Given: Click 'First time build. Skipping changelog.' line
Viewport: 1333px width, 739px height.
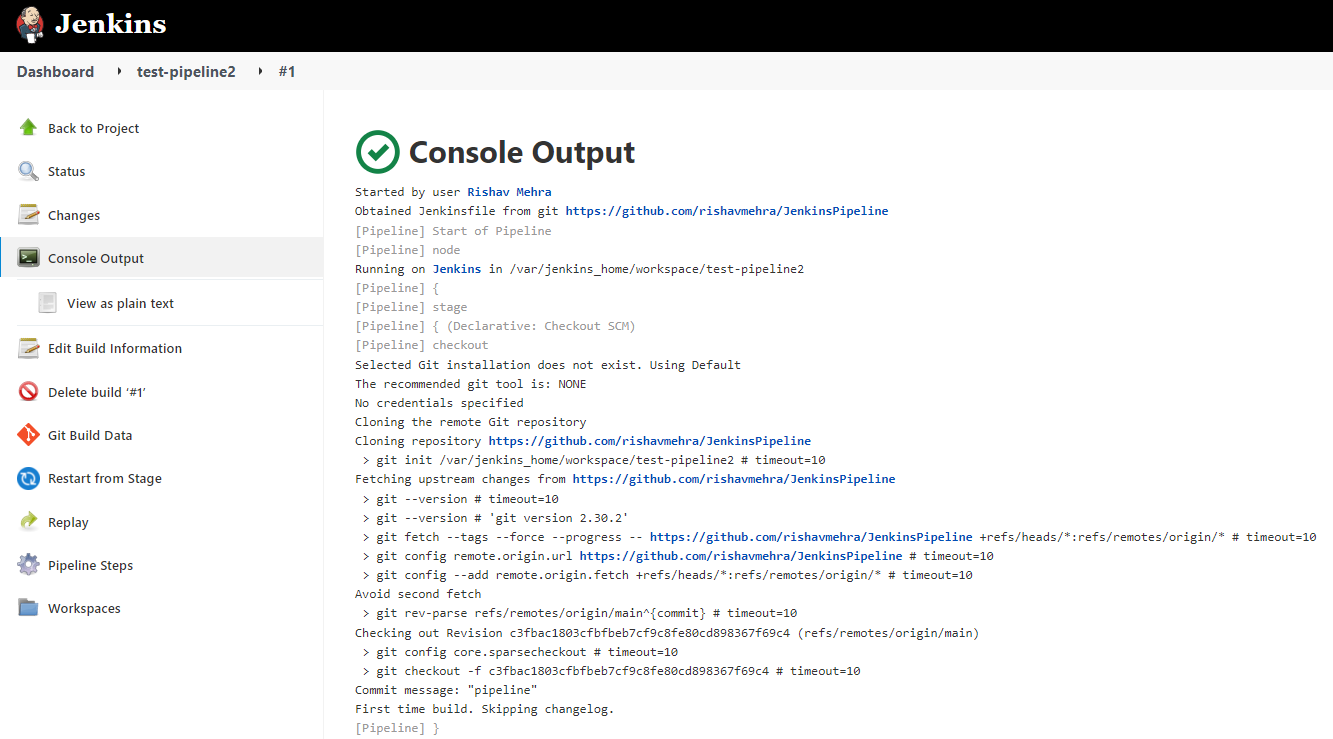Looking at the screenshot, I should pyautogui.click(x=485, y=709).
